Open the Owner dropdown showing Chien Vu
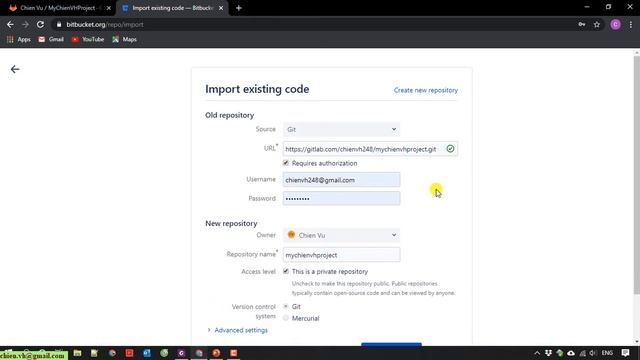 pyautogui.click(x=341, y=235)
